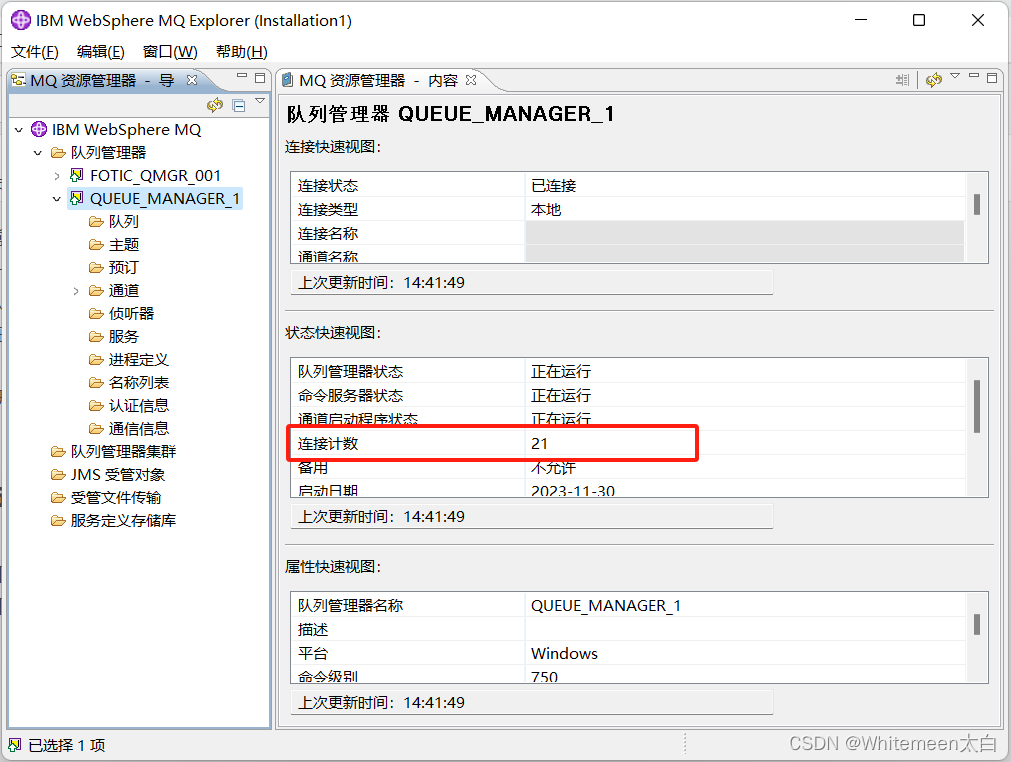Refresh the content view with its refresh icon
The height and width of the screenshot is (762, 1011).
coord(933,79)
